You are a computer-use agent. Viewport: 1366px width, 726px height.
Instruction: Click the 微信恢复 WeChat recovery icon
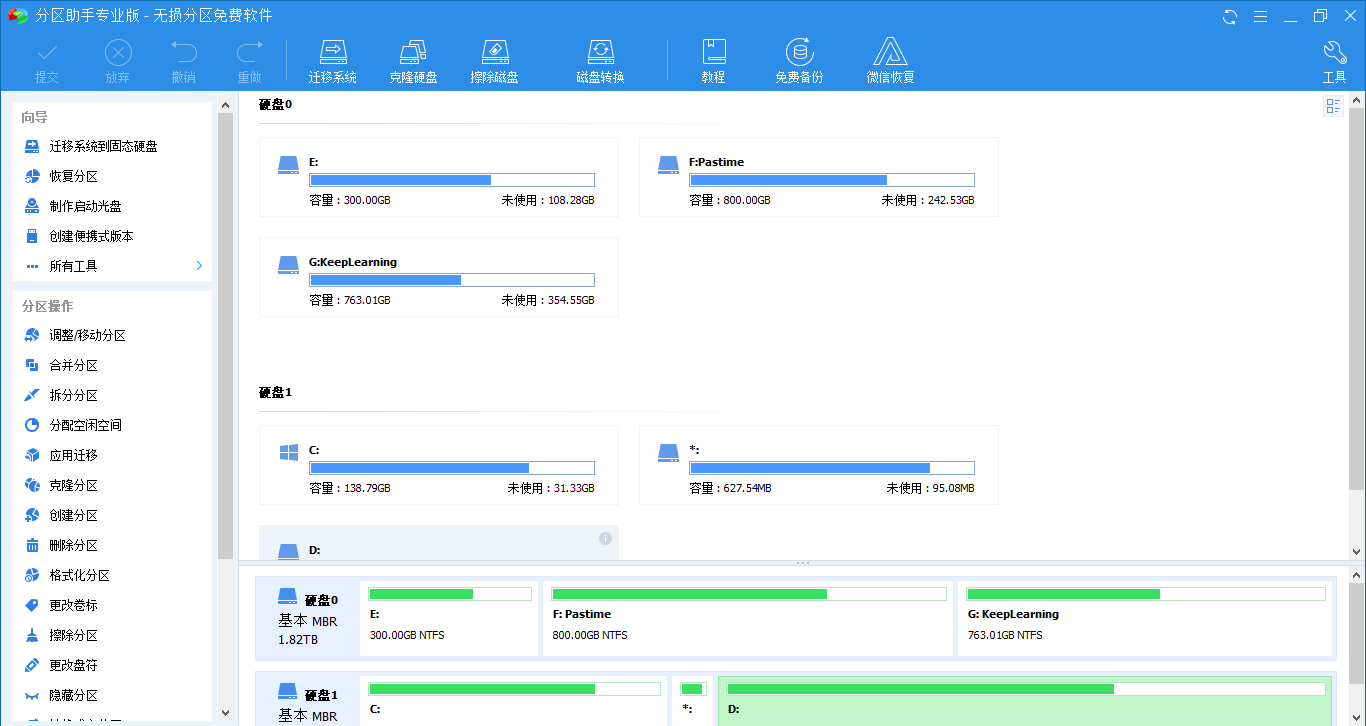pos(890,53)
